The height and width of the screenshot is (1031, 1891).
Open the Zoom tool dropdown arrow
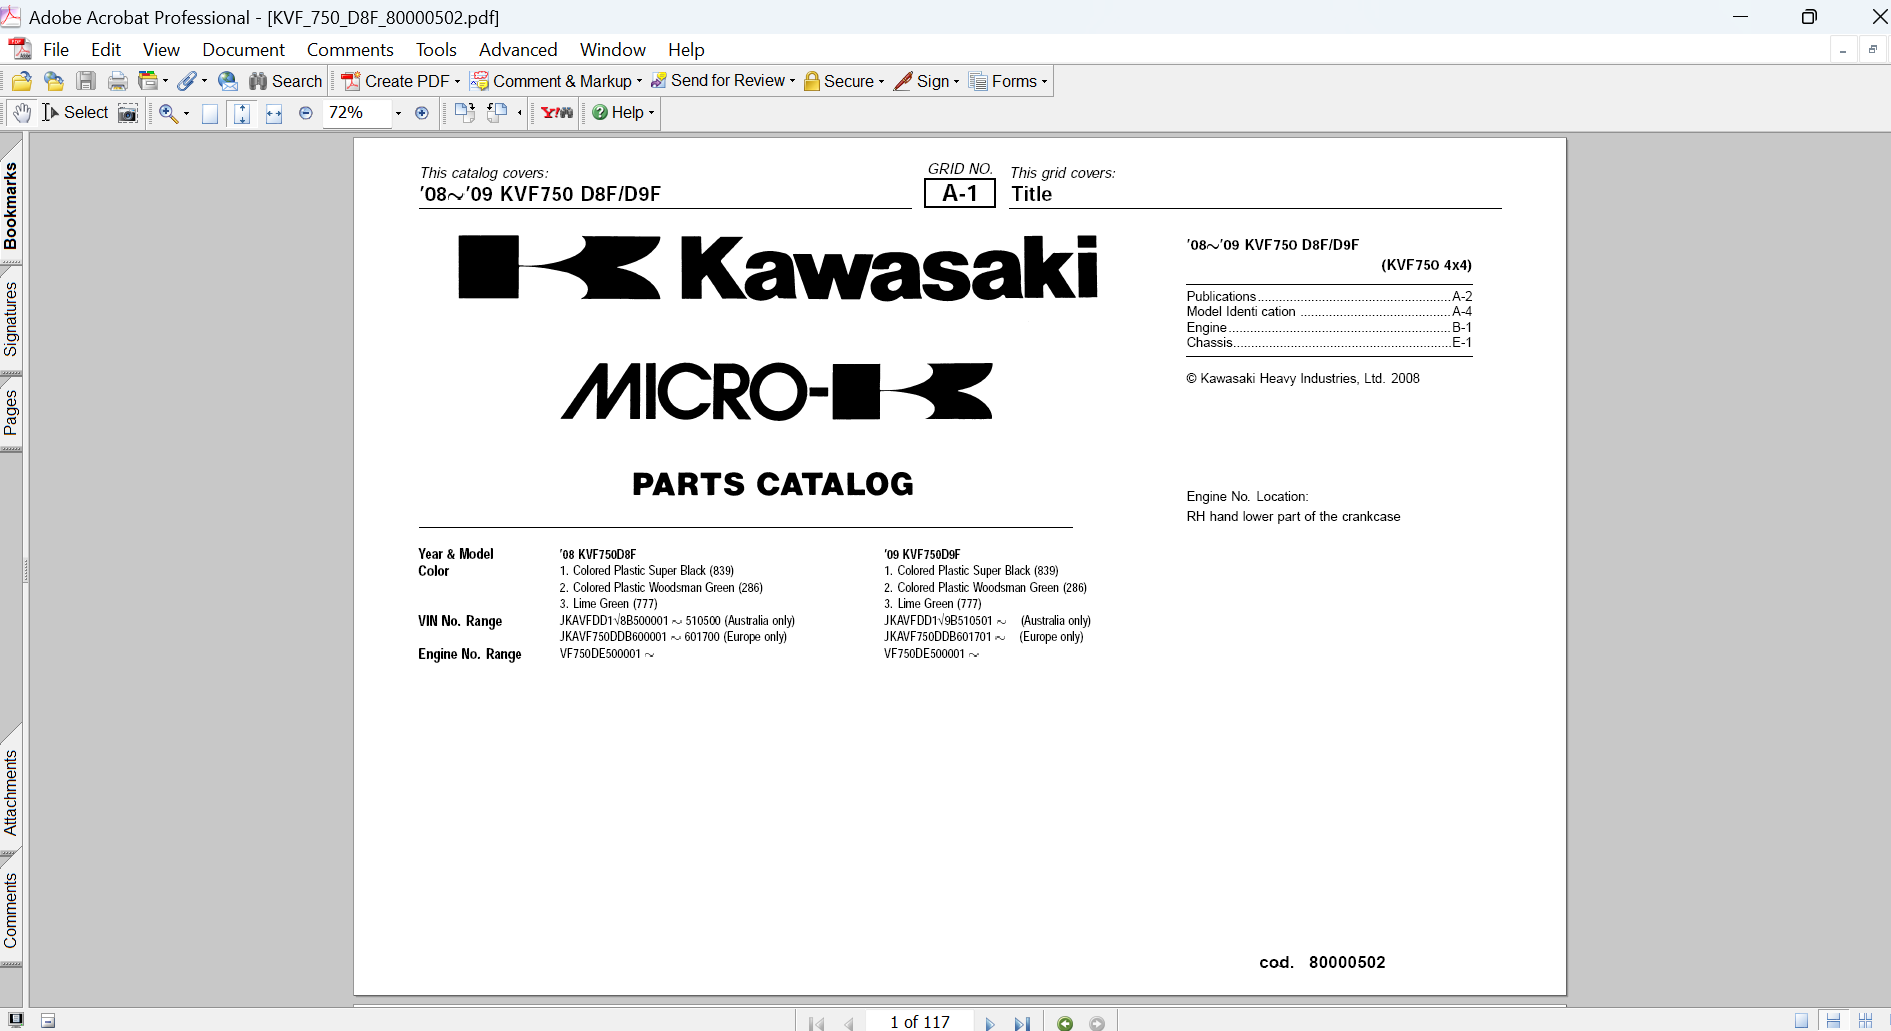coord(186,113)
